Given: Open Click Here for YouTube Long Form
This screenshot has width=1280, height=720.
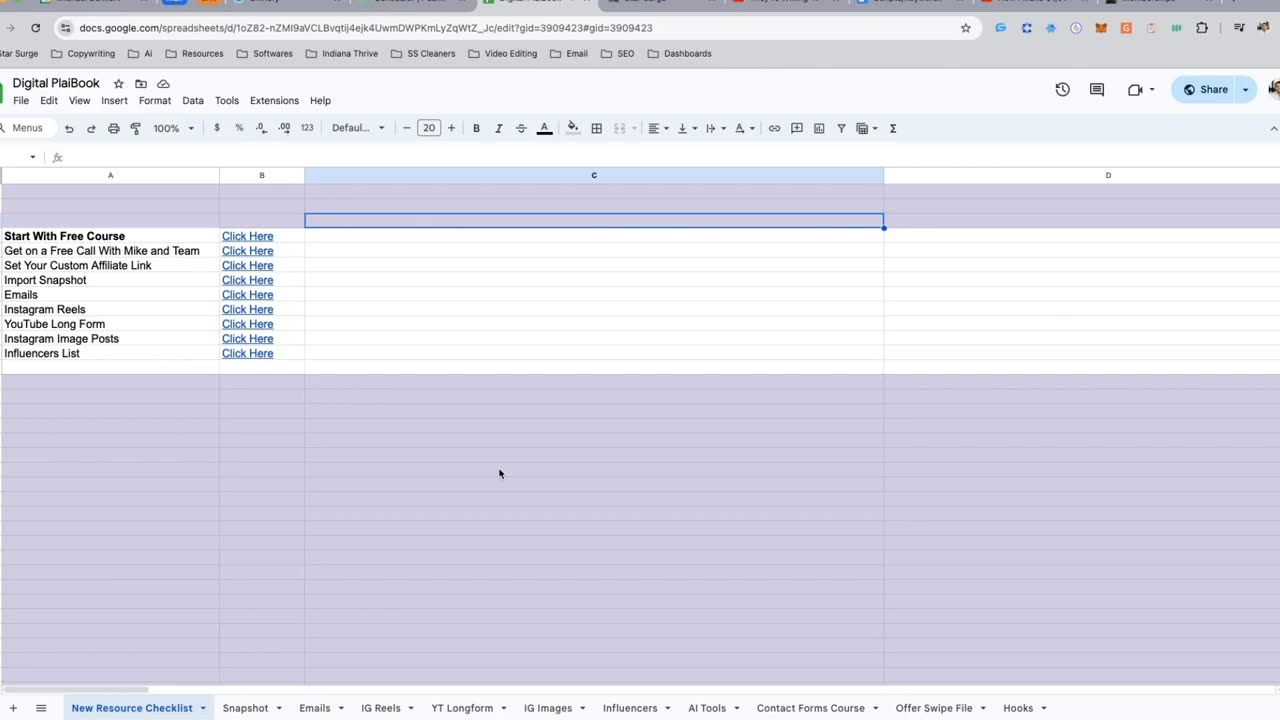Looking at the screenshot, I should coord(247,324).
